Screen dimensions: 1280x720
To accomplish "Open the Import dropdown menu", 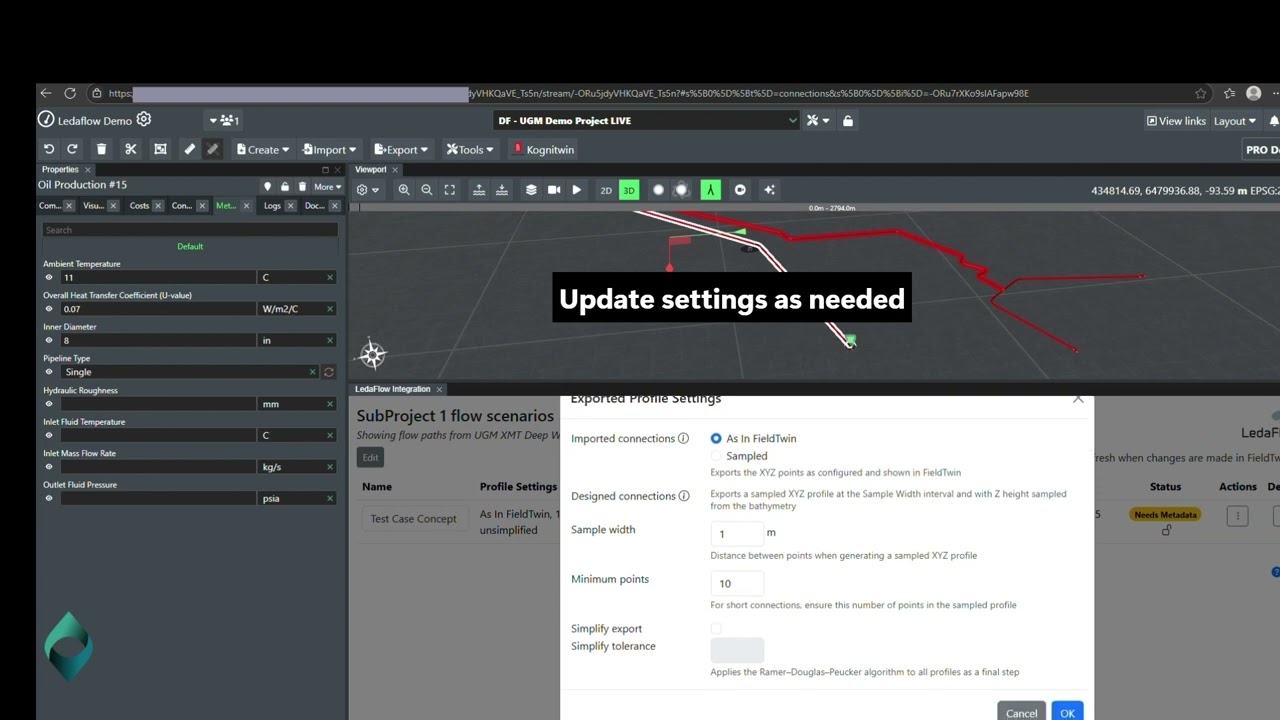I will point(329,150).
